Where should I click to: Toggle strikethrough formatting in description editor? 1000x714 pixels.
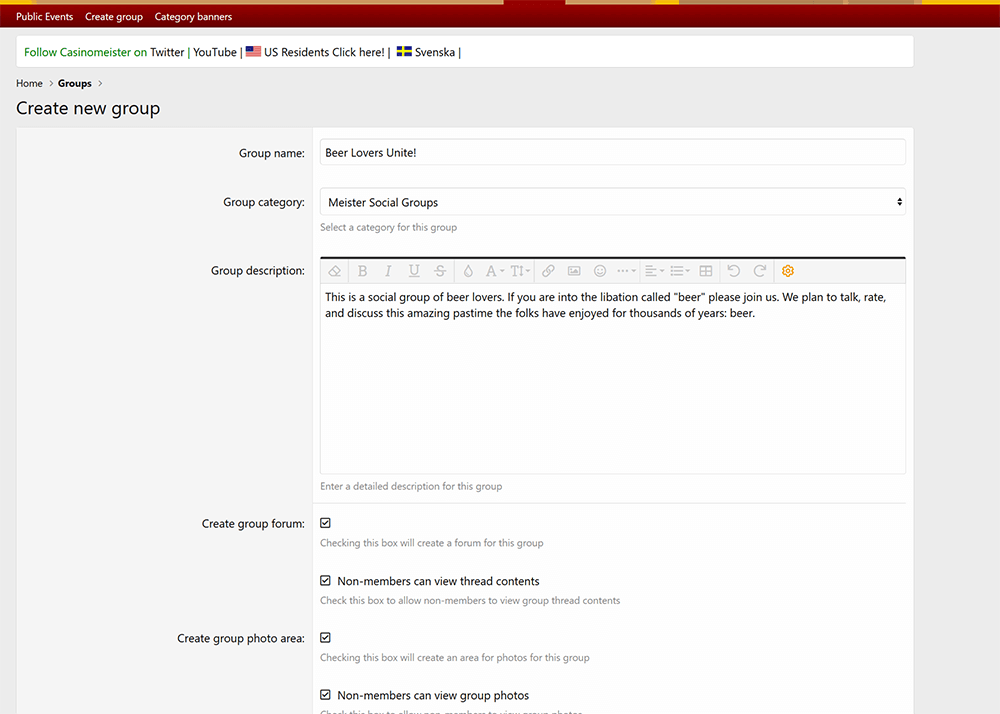point(440,271)
